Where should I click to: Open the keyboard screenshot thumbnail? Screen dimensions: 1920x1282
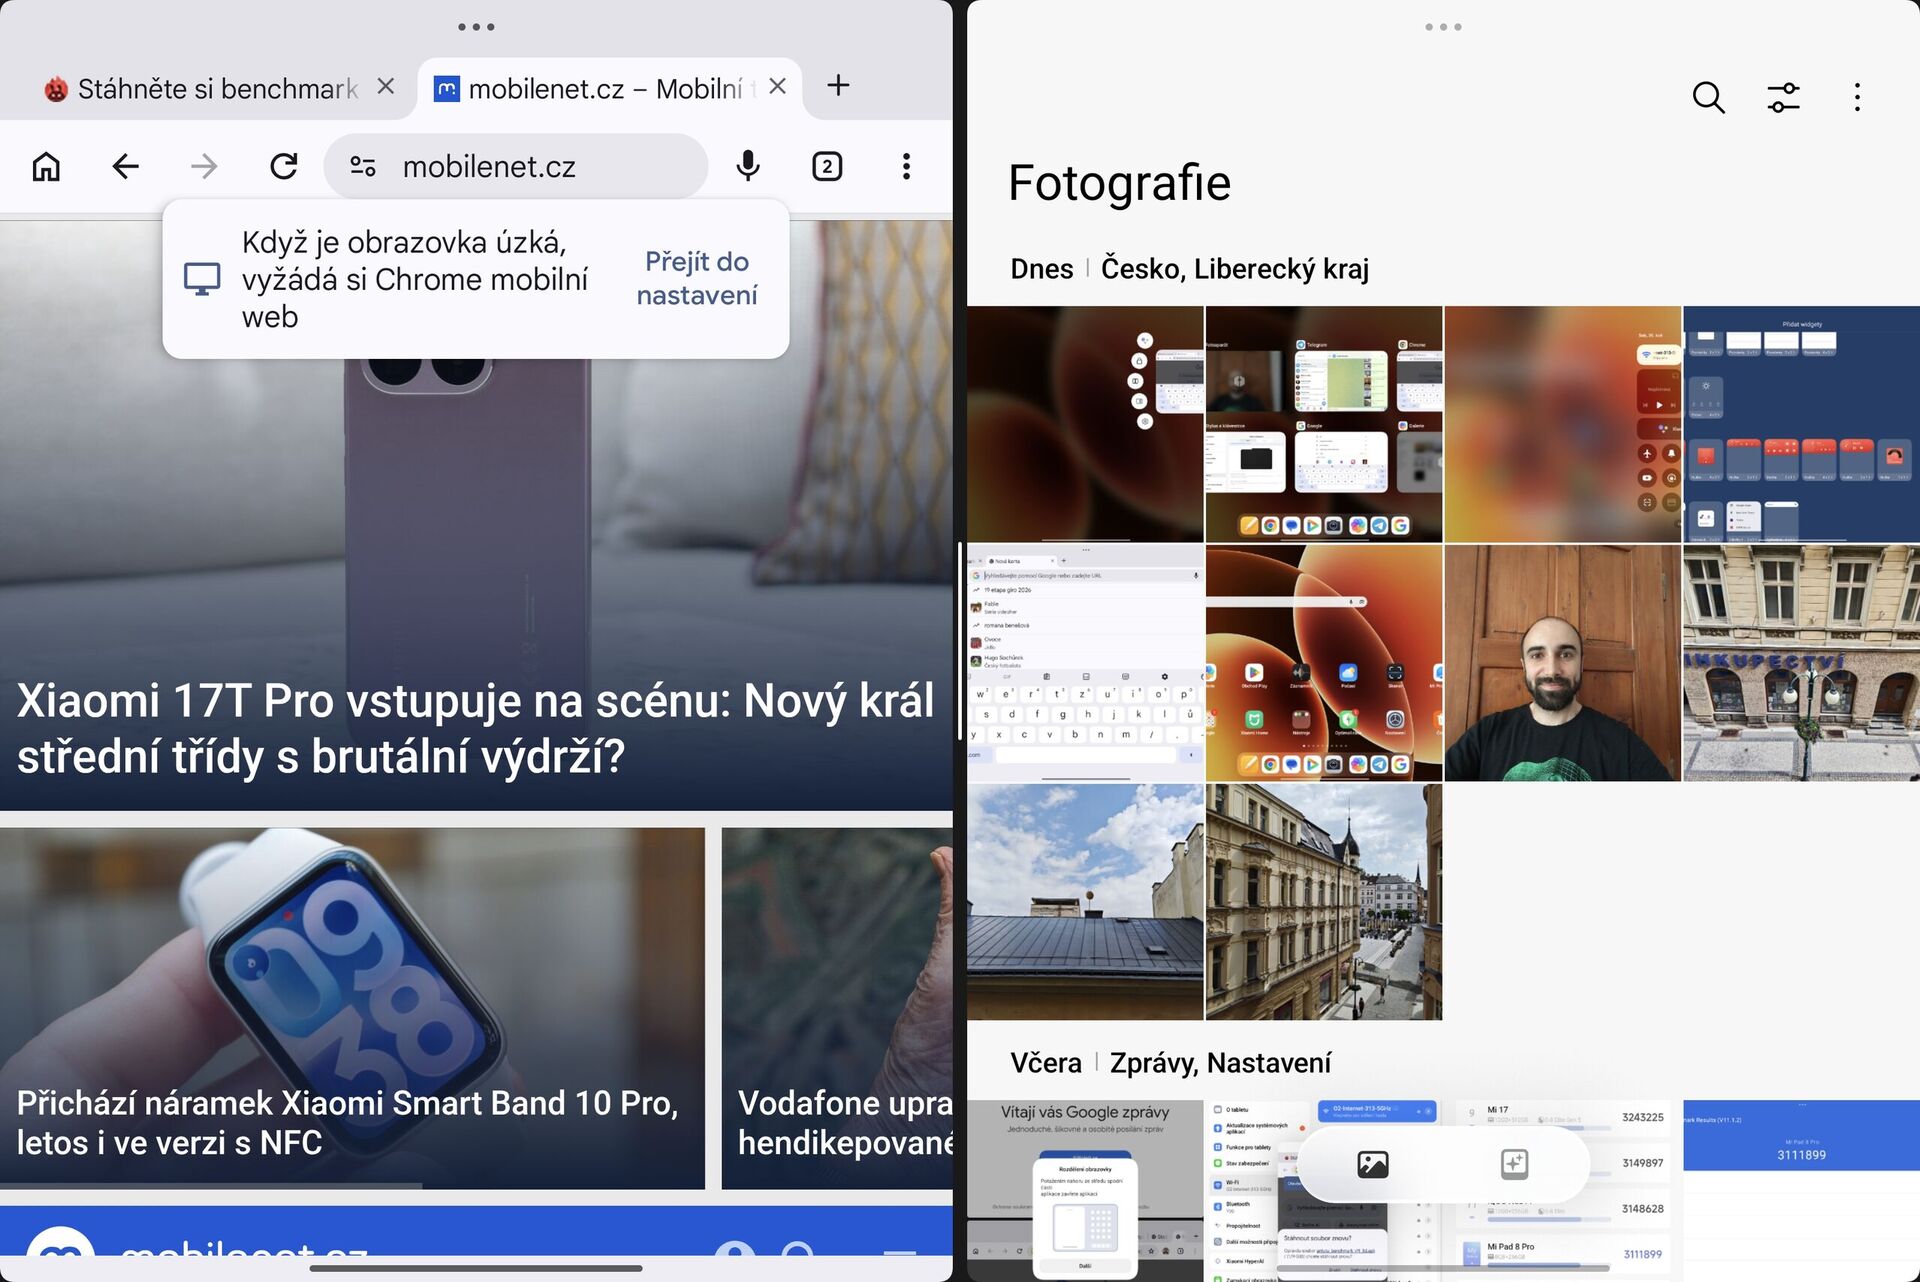click(1085, 663)
